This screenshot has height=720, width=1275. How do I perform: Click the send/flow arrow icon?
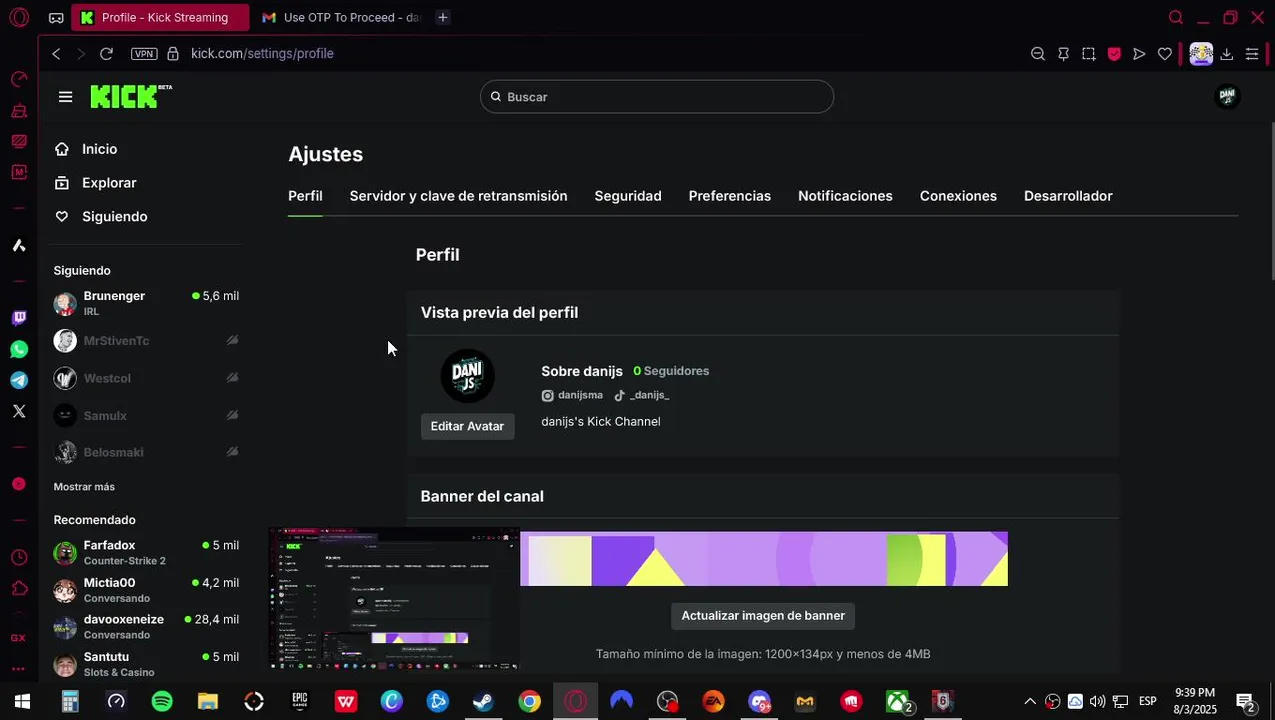click(x=1139, y=54)
